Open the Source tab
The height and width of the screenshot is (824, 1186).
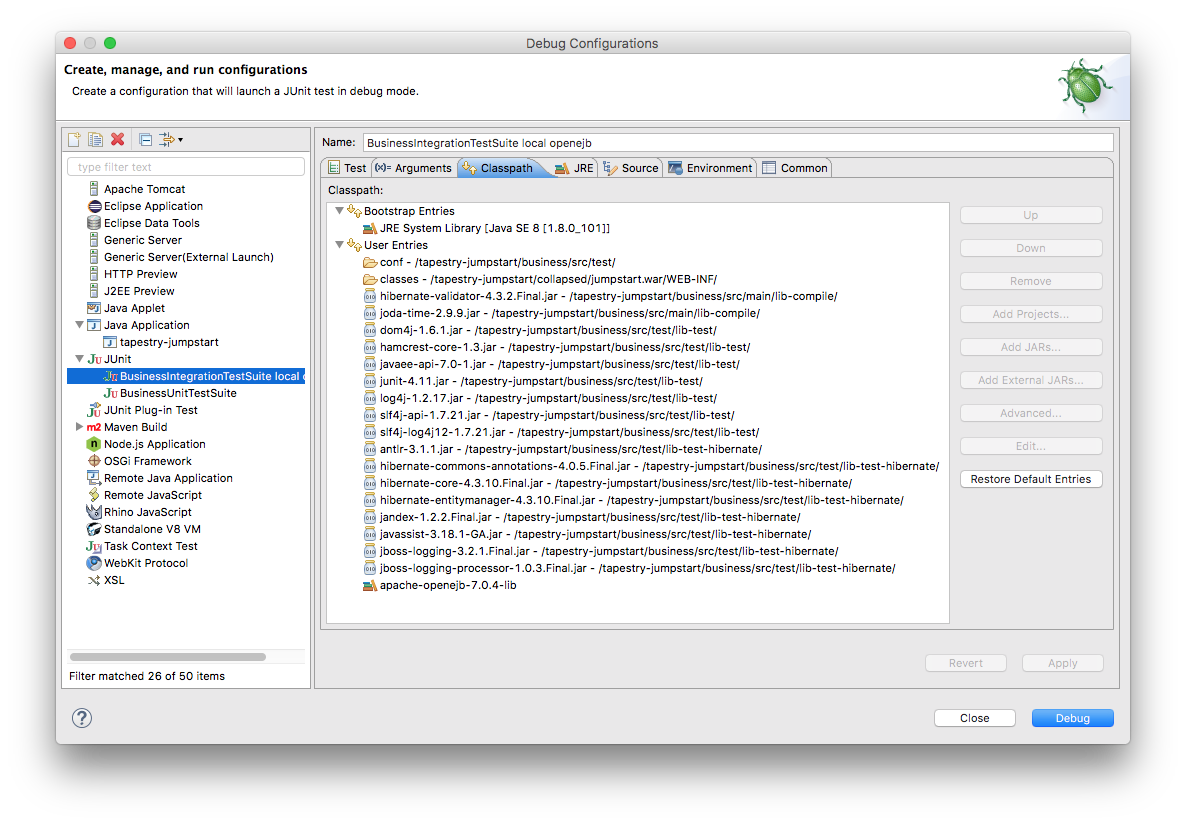tap(631, 168)
